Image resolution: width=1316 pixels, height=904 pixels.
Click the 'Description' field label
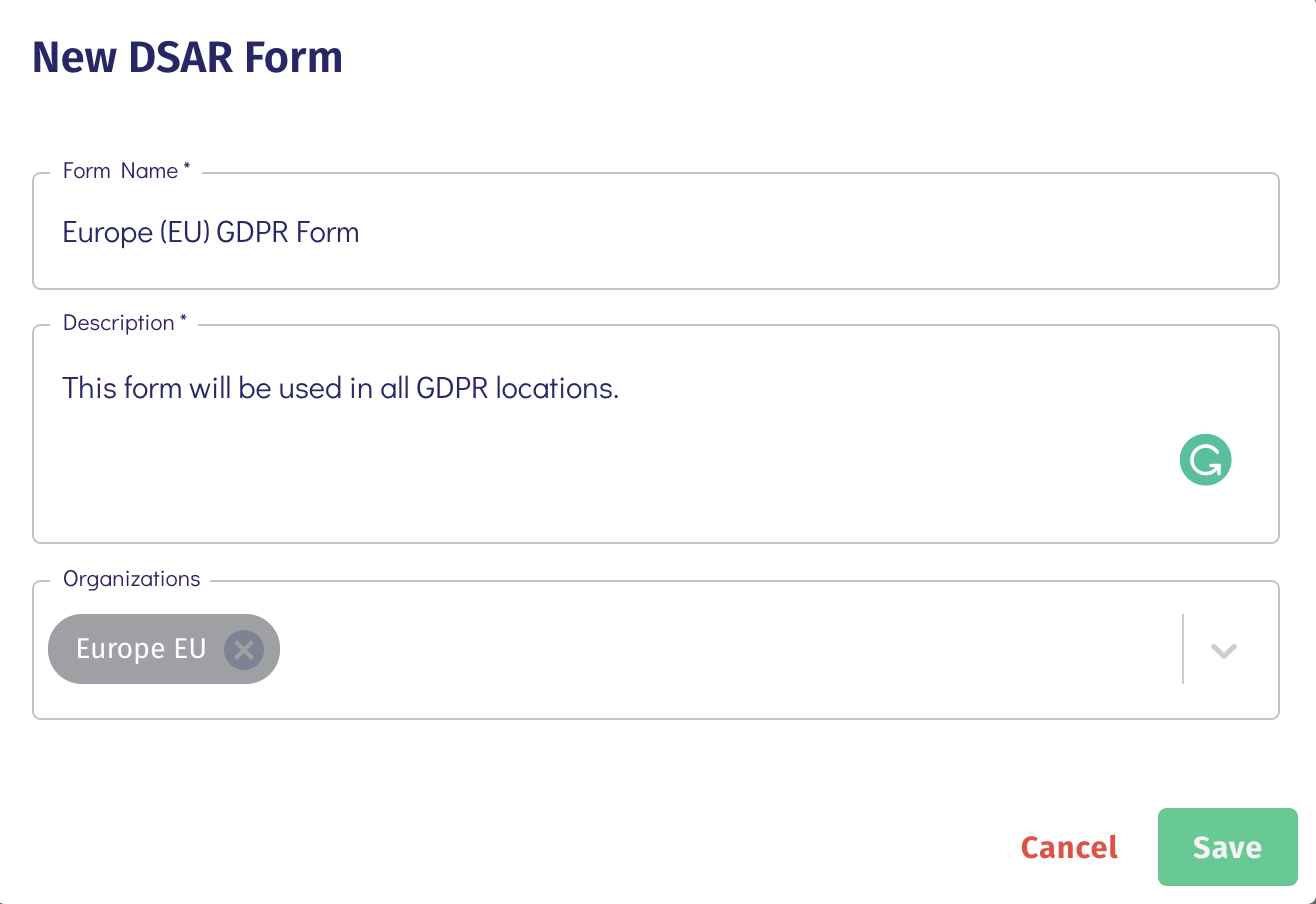[x=118, y=323]
